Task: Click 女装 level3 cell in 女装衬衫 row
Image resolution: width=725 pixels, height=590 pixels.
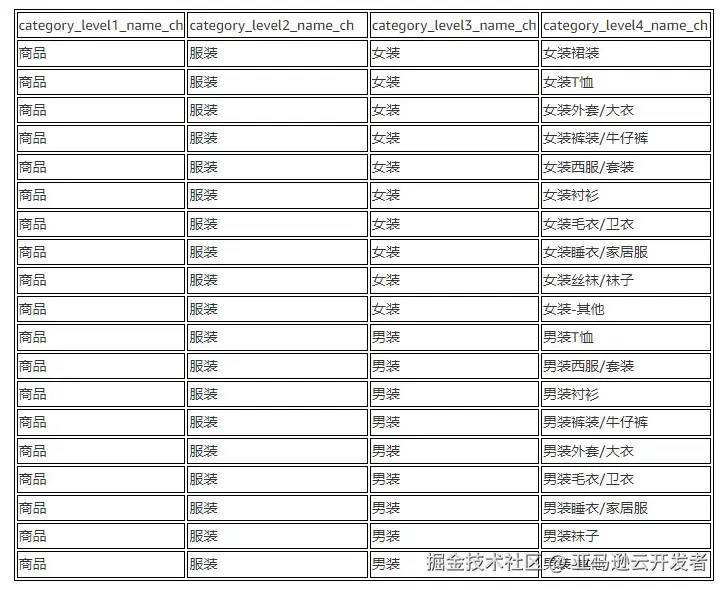Action: (455, 195)
